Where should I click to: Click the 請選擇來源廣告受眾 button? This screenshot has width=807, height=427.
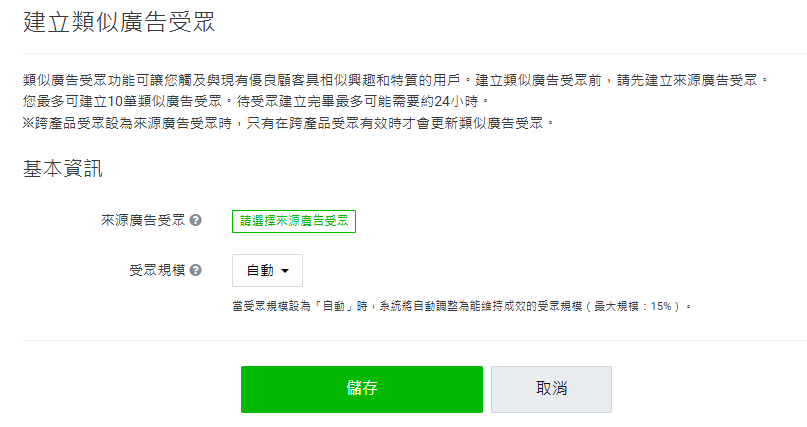(293, 221)
